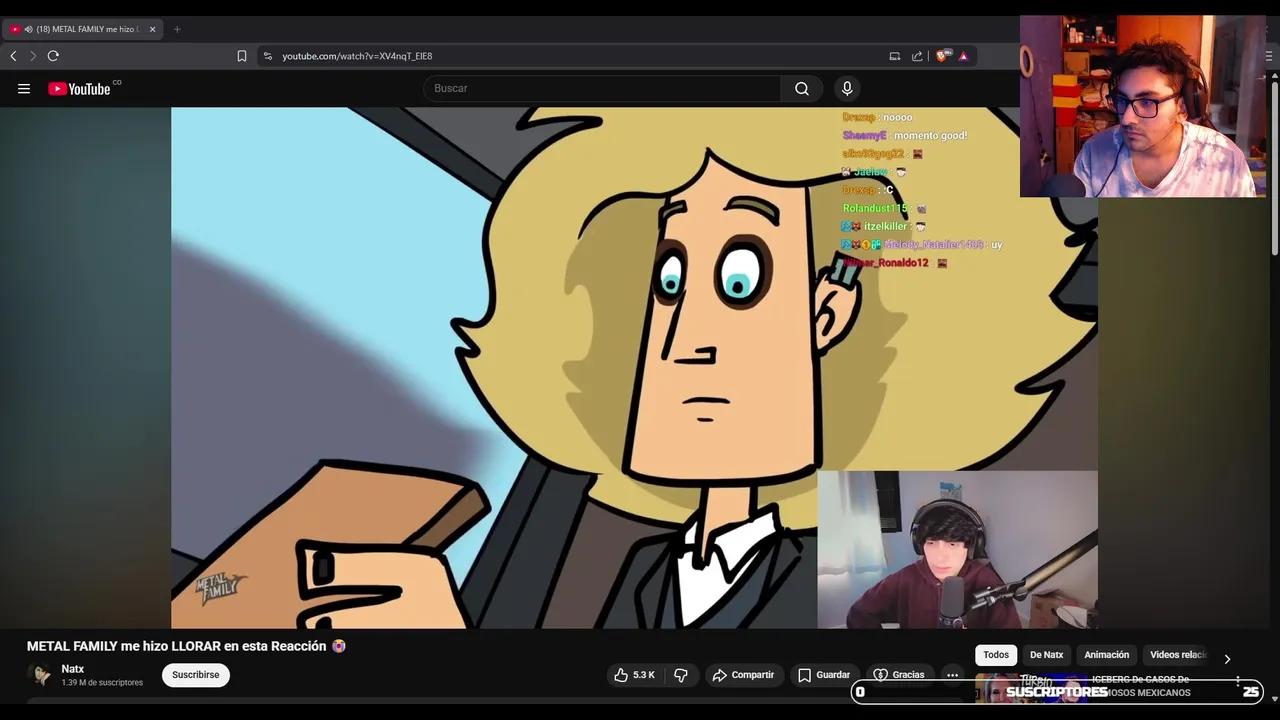The height and width of the screenshot is (720, 1280).
Task: Like the video showing 5.3 K likes
Action: [x=635, y=675]
